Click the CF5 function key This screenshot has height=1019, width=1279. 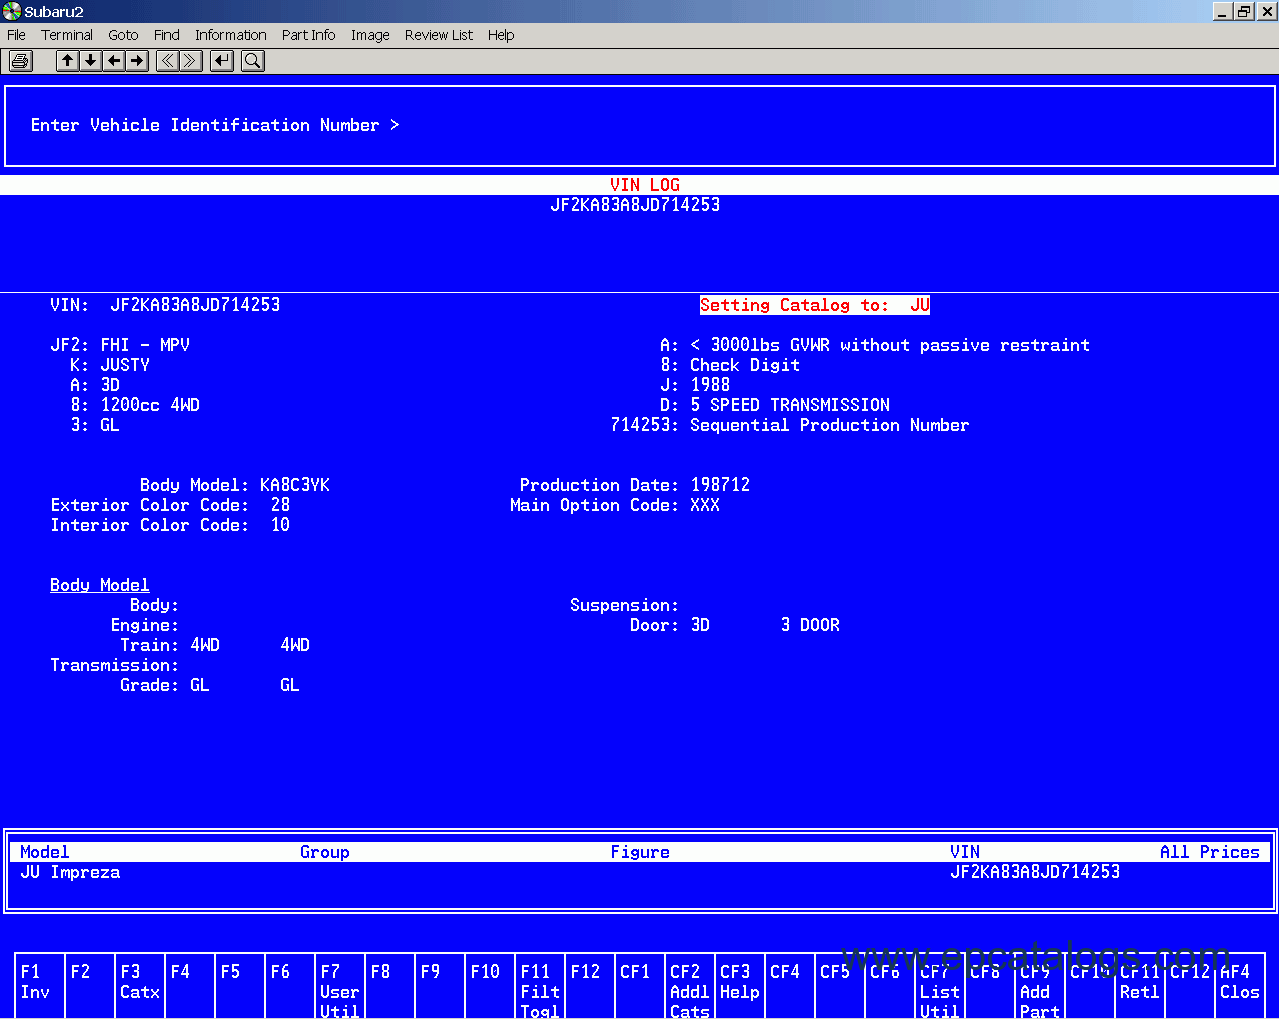[840, 986]
